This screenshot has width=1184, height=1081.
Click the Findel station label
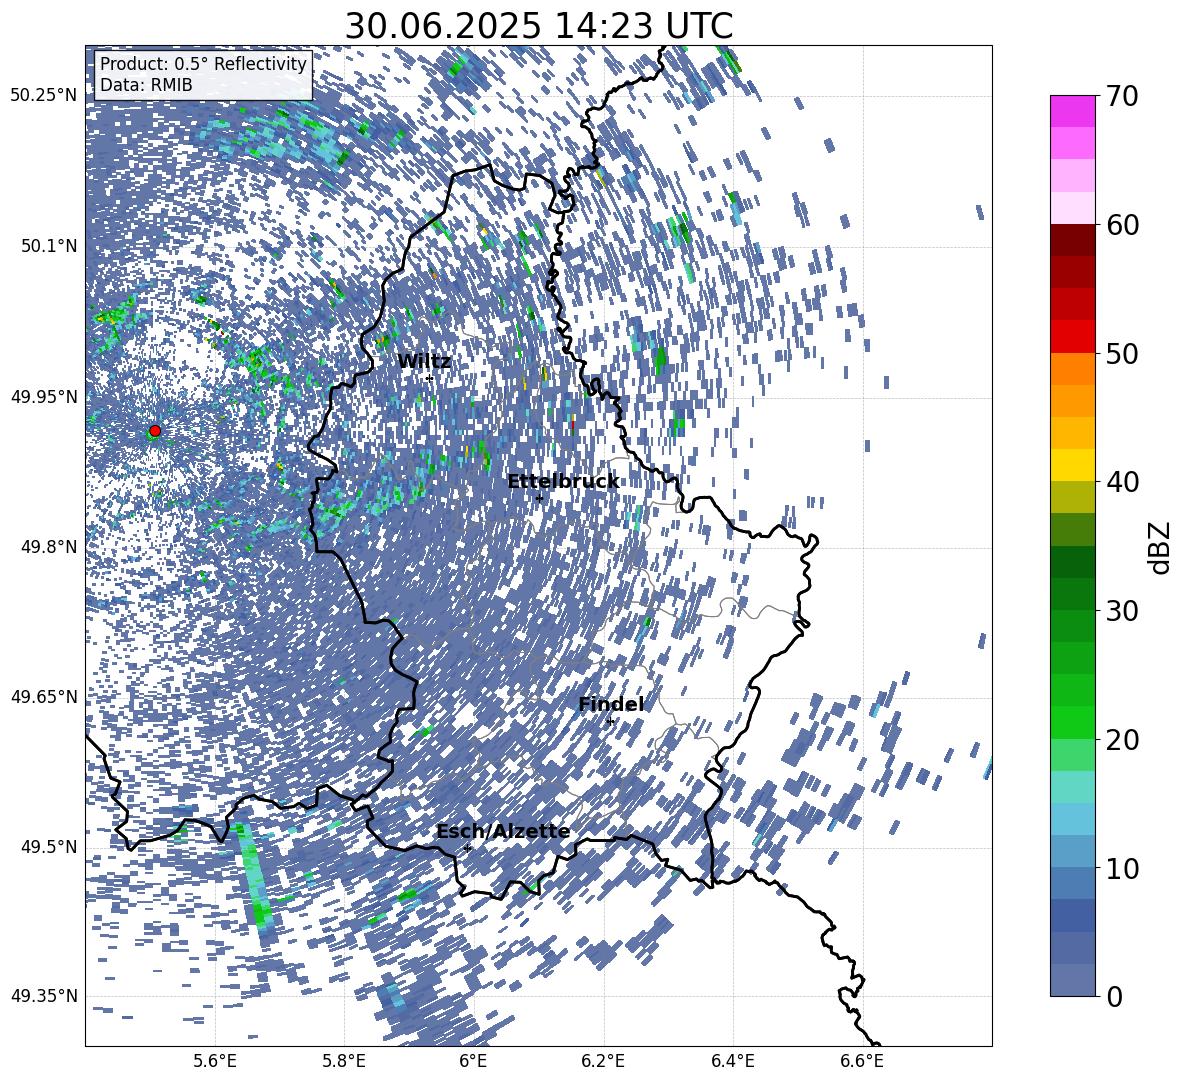click(611, 704)
